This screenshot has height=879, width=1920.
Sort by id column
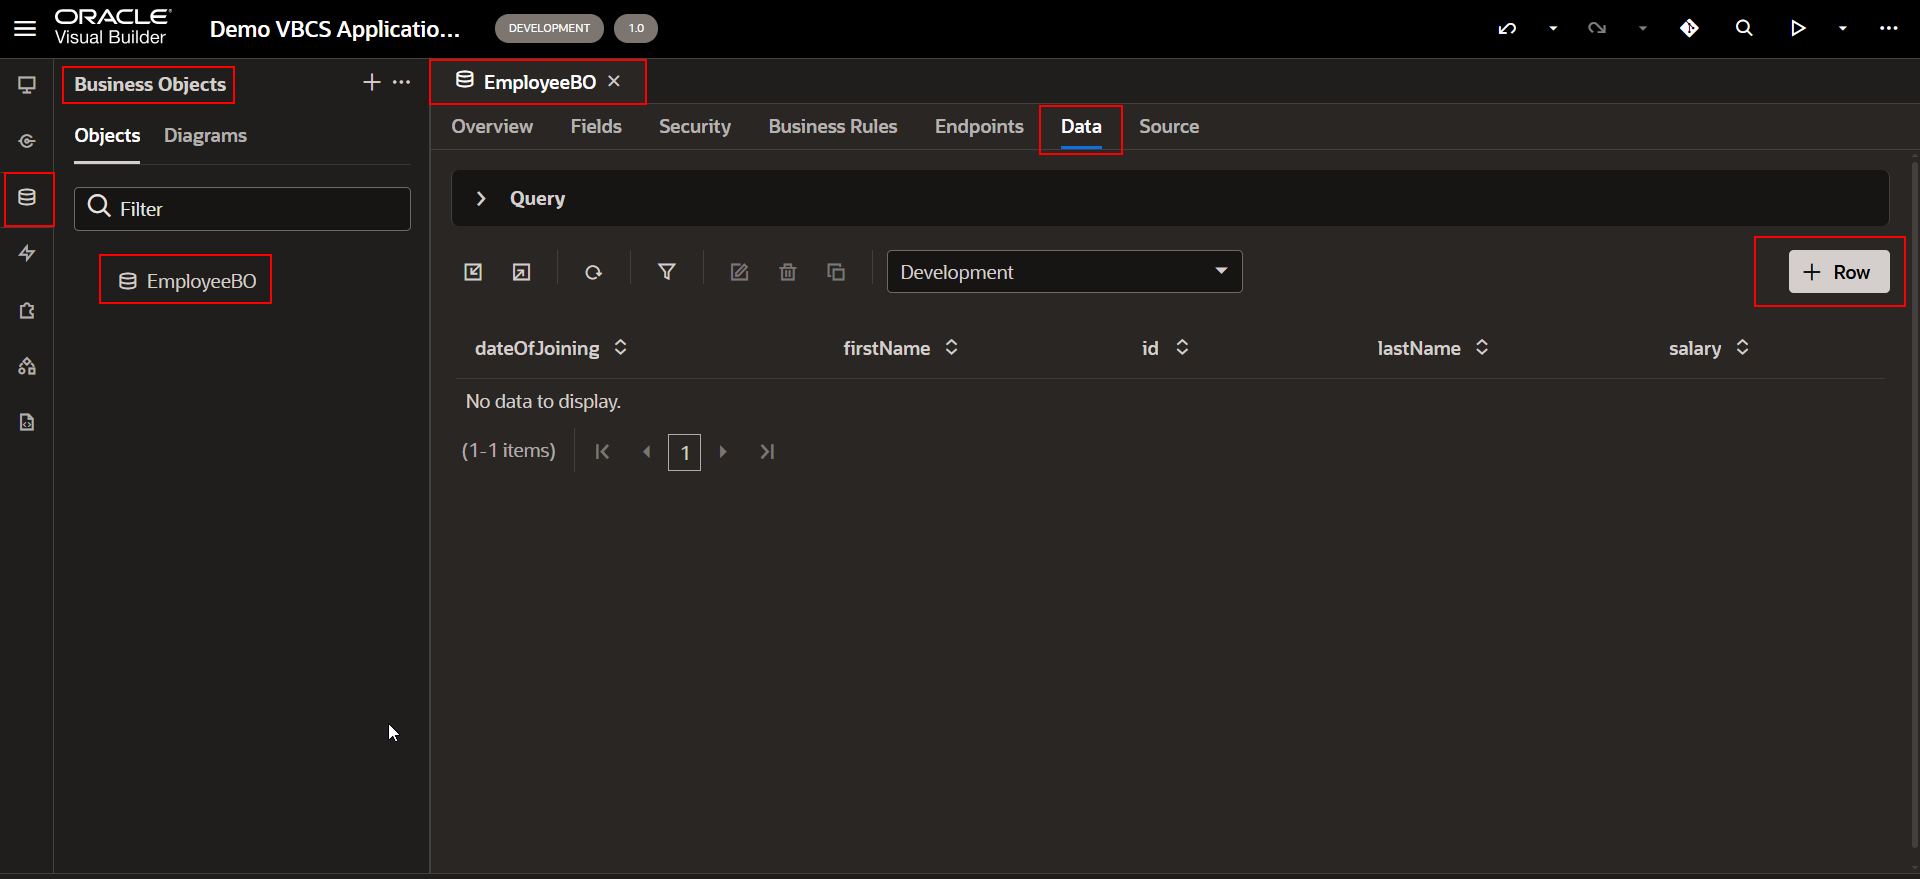point(1182,347)
